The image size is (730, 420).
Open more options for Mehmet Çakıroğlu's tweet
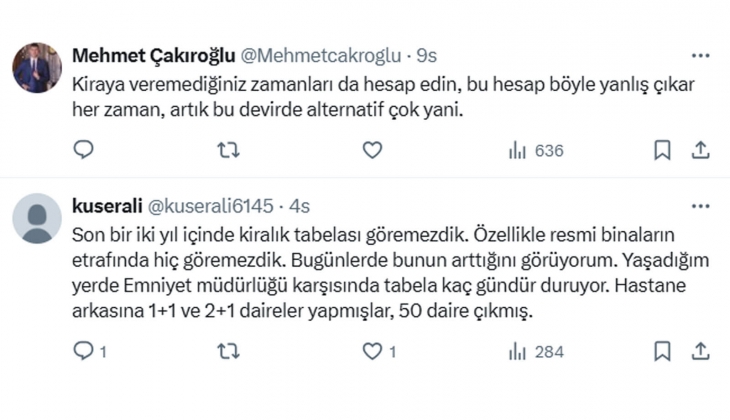[x=700, y=56]
